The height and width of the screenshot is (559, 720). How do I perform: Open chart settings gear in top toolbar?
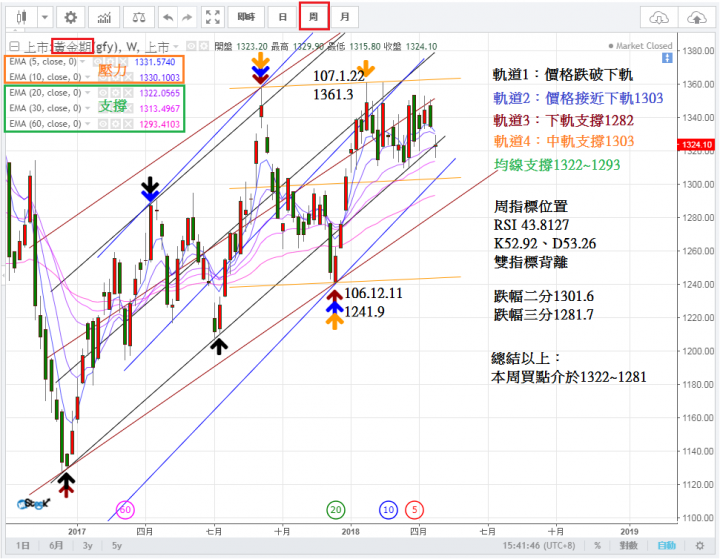(x=70, y=17)
